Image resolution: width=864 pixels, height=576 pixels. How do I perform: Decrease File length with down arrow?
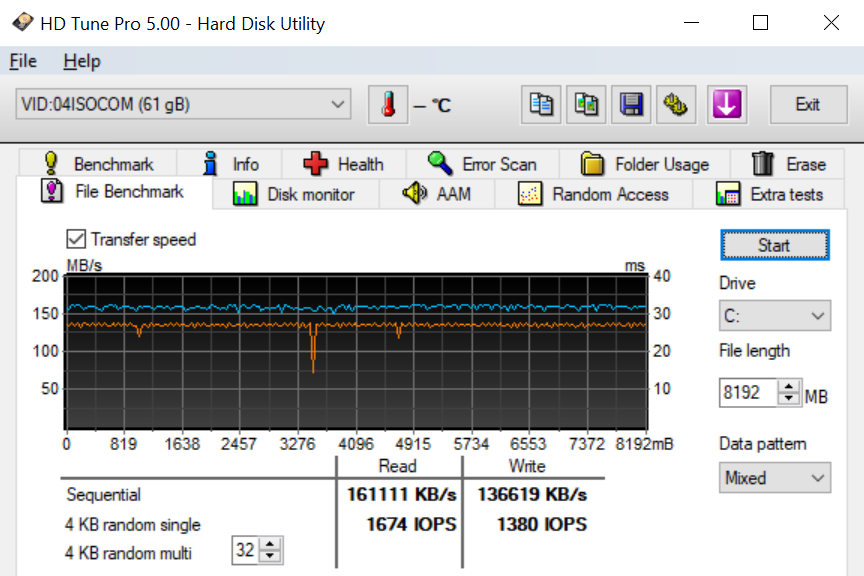pos(789,399)
